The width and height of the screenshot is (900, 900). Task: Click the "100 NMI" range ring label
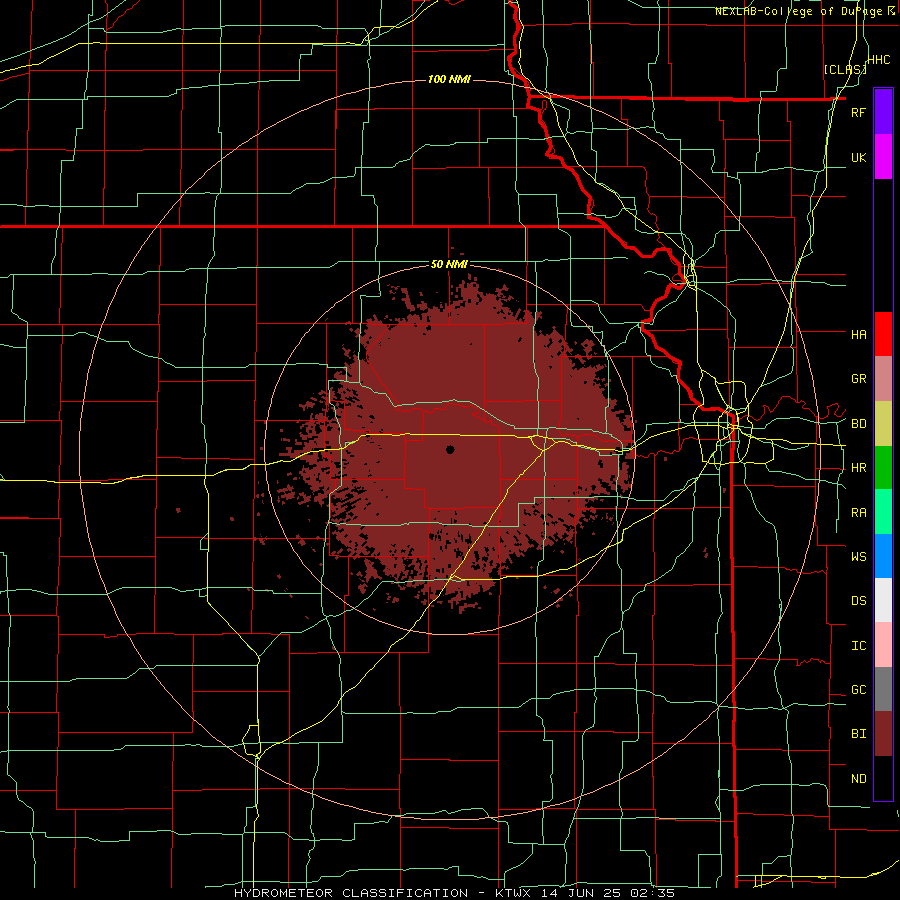pyautogui.click(x=449, y=79)
